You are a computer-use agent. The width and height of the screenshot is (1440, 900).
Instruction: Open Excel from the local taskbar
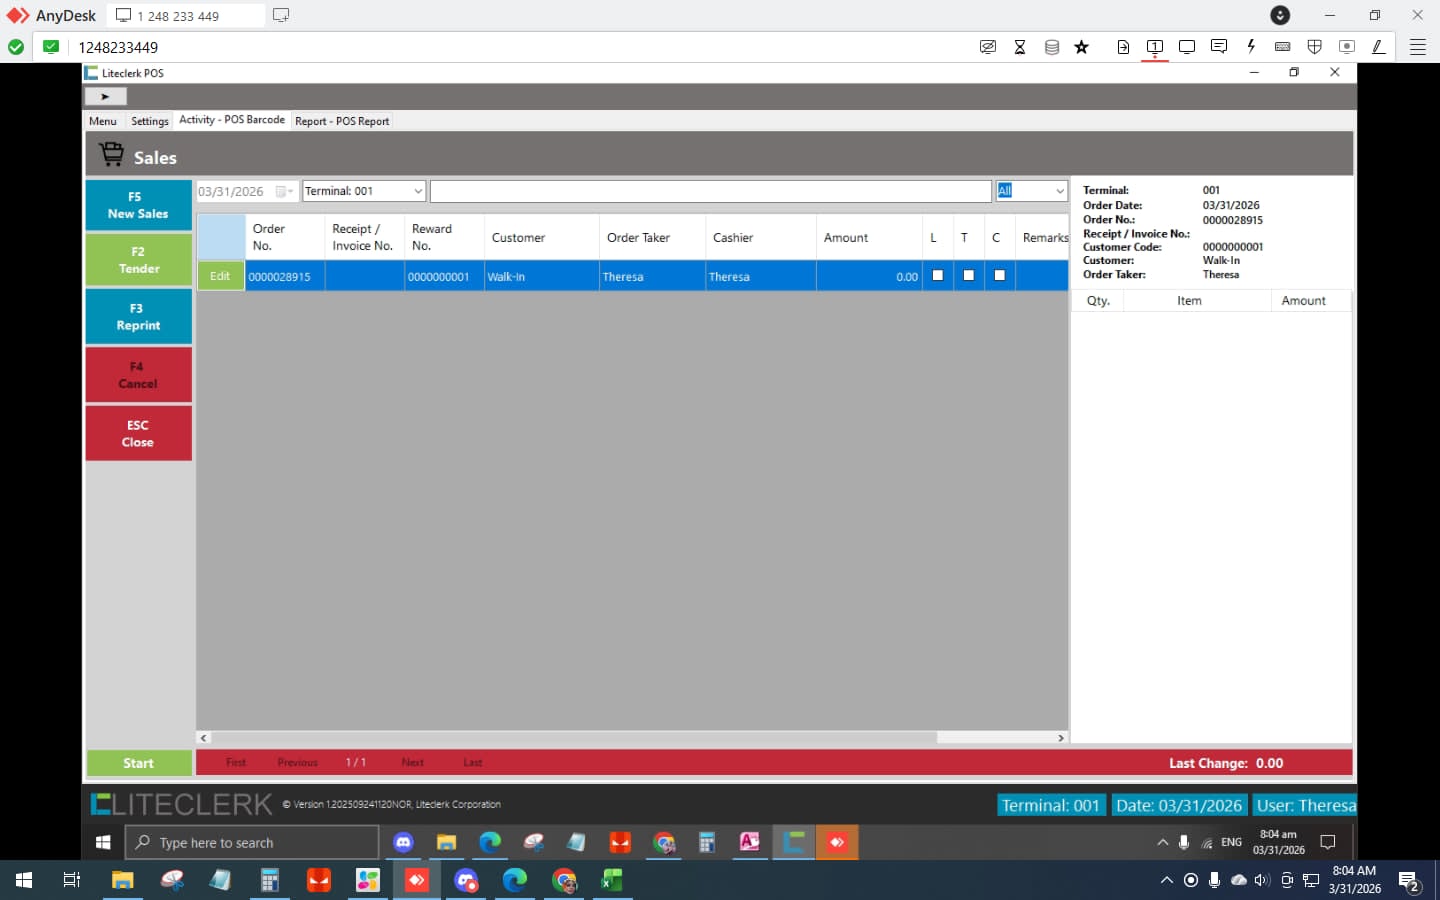click(x=612, y=880)
